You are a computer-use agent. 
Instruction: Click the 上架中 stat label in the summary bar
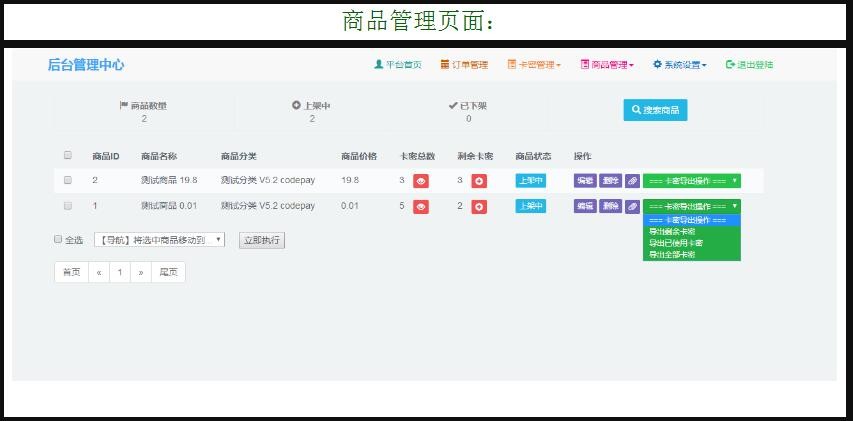pyautogui.click(x=311, y=106)
